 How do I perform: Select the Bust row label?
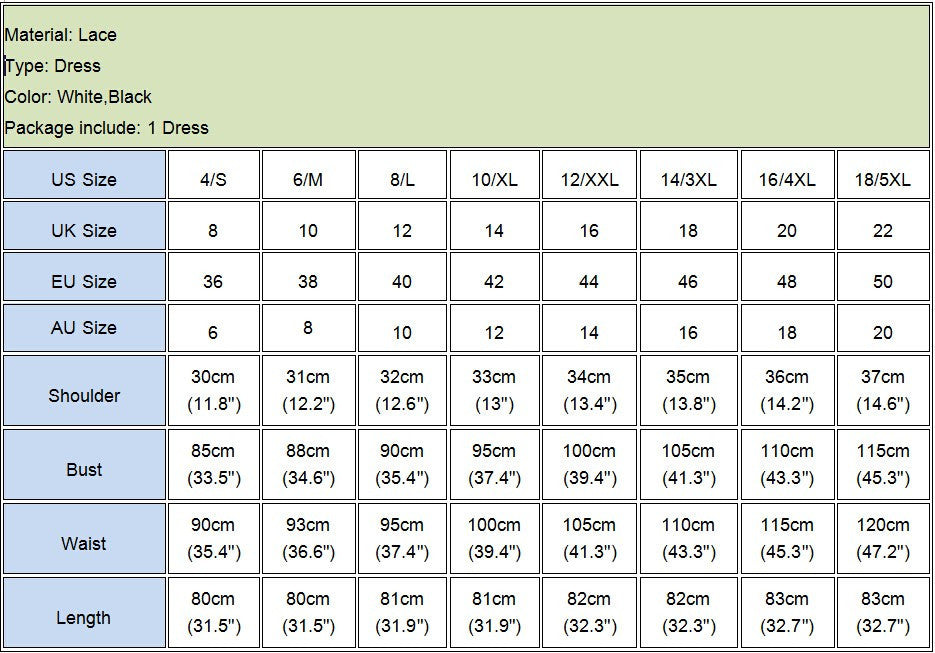[x=84, y=470]
